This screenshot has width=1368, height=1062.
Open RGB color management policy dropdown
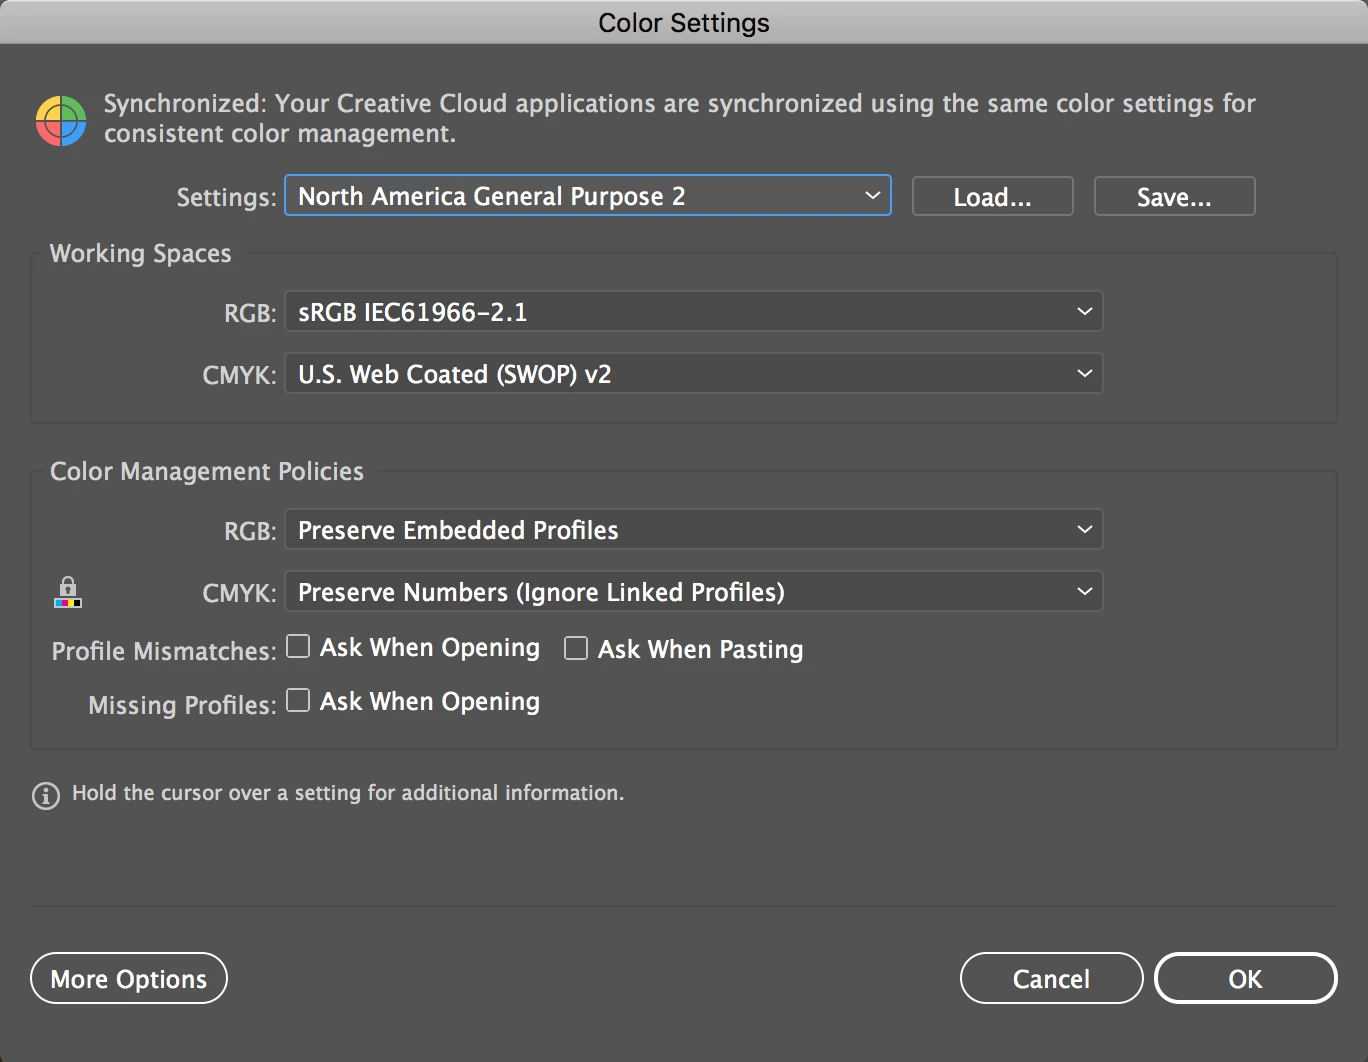[x=694, y=529]
